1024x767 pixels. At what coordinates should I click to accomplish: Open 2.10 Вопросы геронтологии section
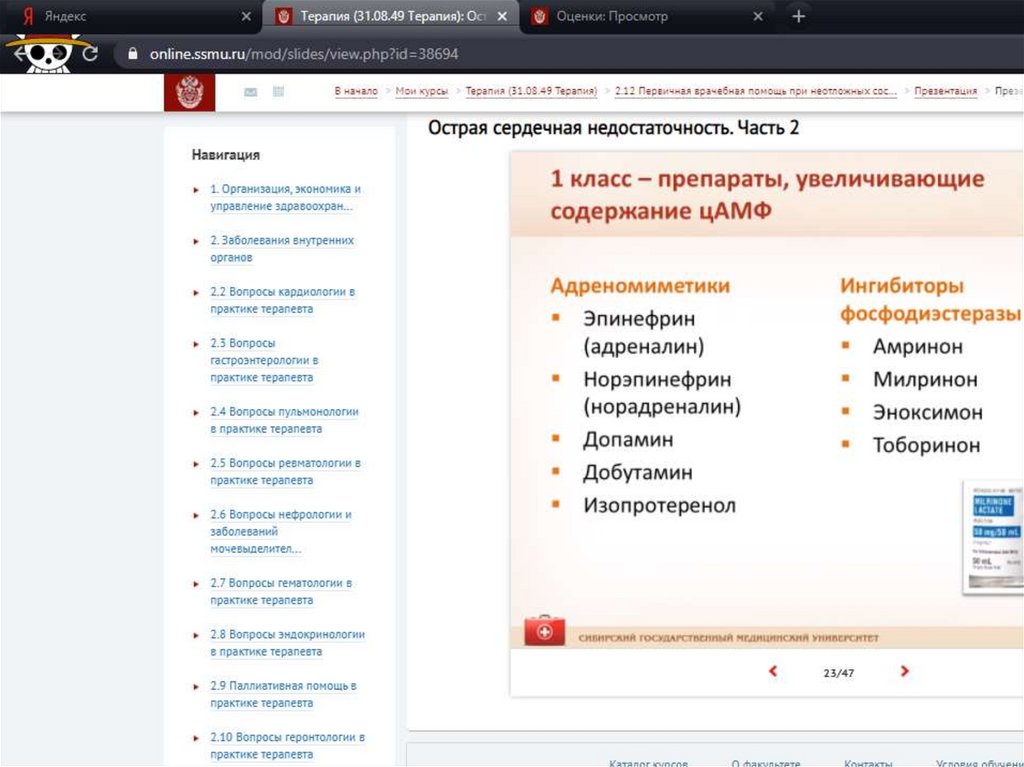click(x=287, y=745)
